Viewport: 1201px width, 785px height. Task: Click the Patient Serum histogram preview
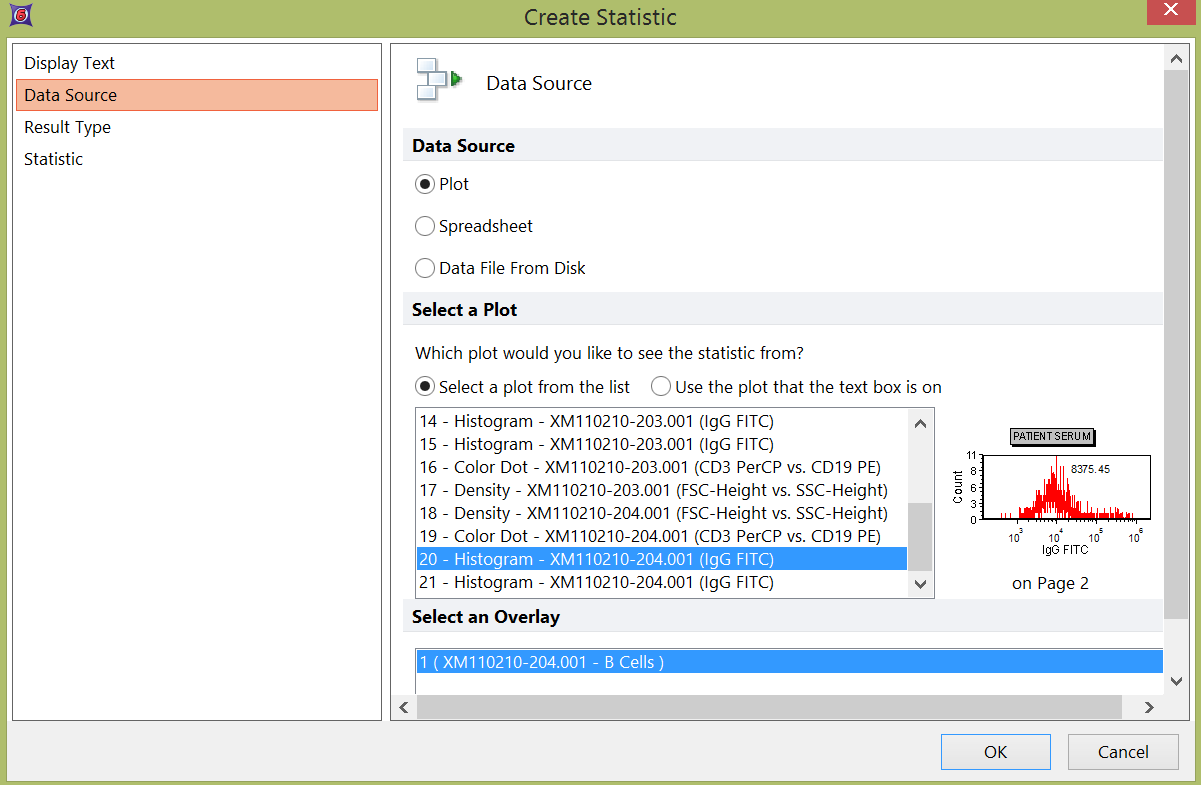(x=1050, y=492)
